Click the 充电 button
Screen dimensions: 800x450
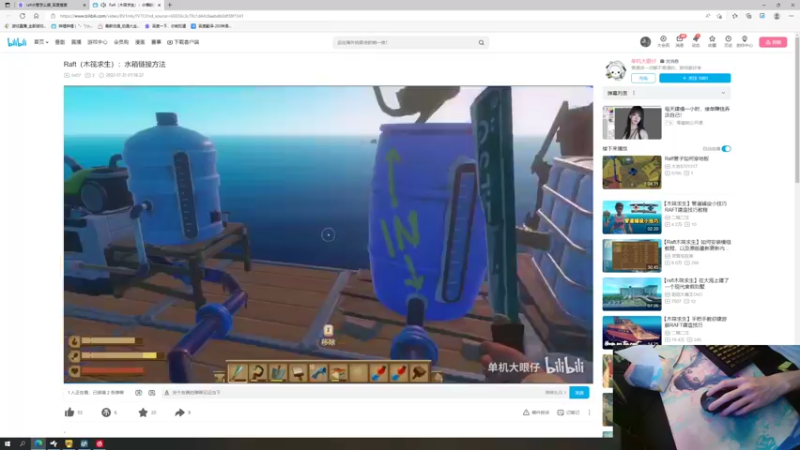643,78
